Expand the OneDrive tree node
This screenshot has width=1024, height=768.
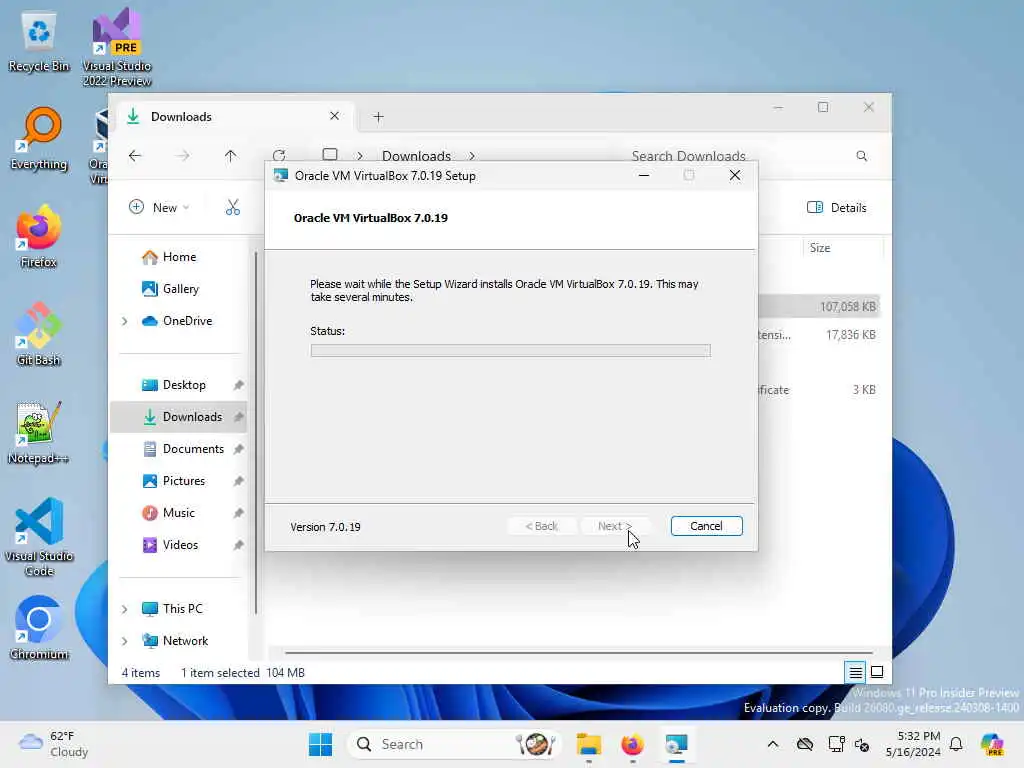coord(124,321)
